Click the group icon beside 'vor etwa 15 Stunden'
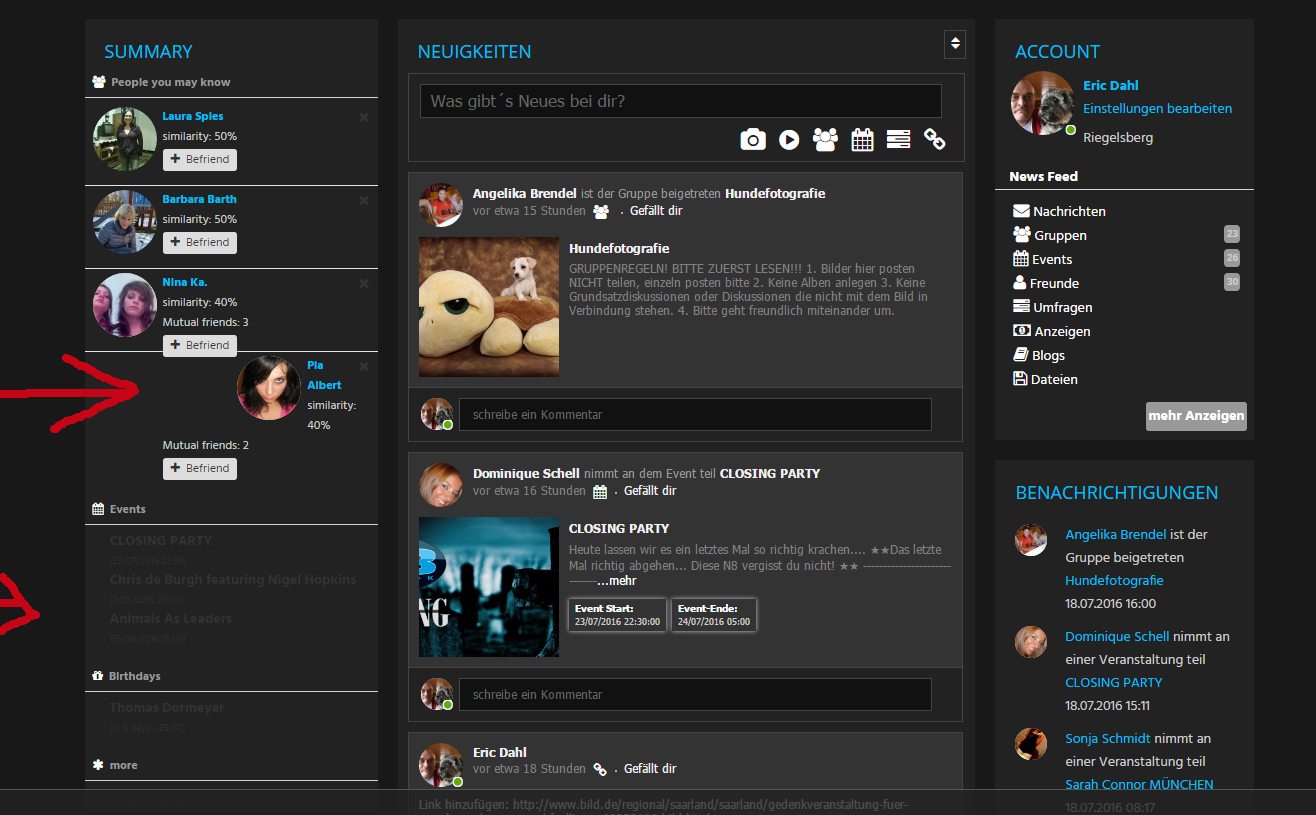1316x815 pixels. [x=600, y=212]
